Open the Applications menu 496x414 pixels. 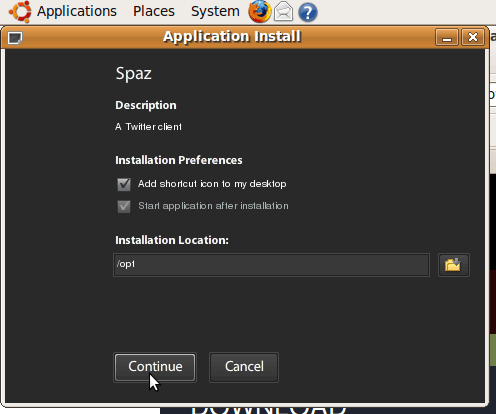[x=77, y=11]
